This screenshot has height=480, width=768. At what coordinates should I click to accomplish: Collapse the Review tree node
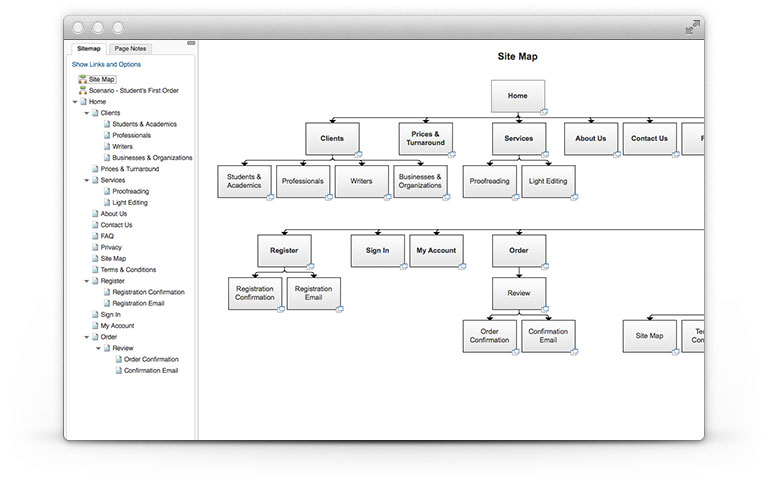(x=98, y=348)
